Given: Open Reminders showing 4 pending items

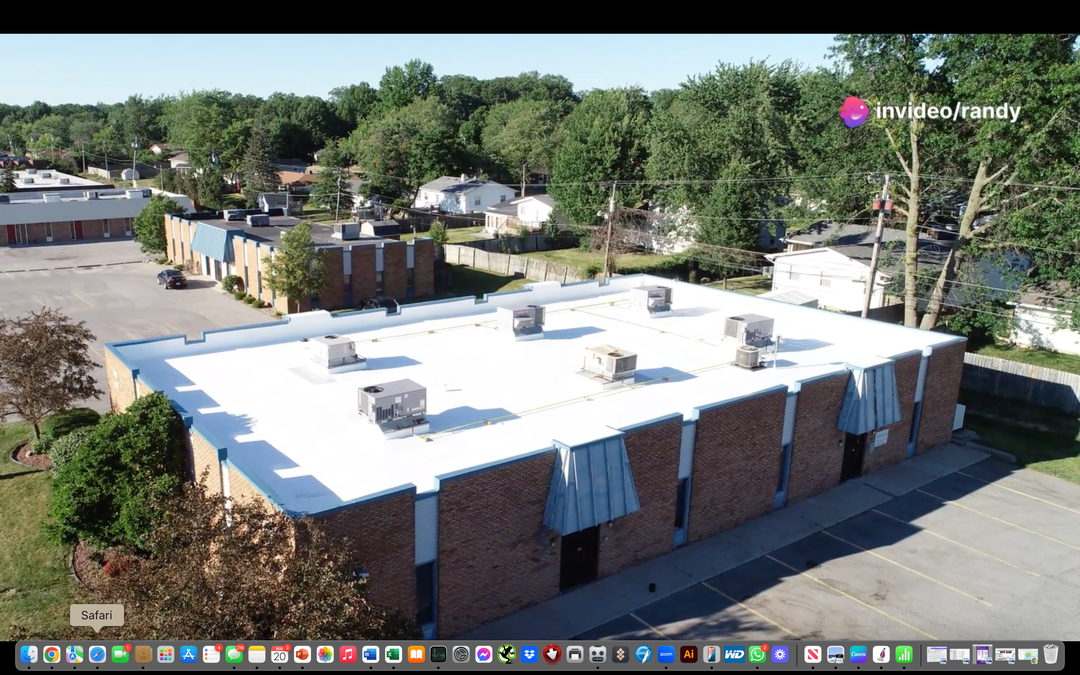Looking at the screenshot, I should tap(211, 654).
